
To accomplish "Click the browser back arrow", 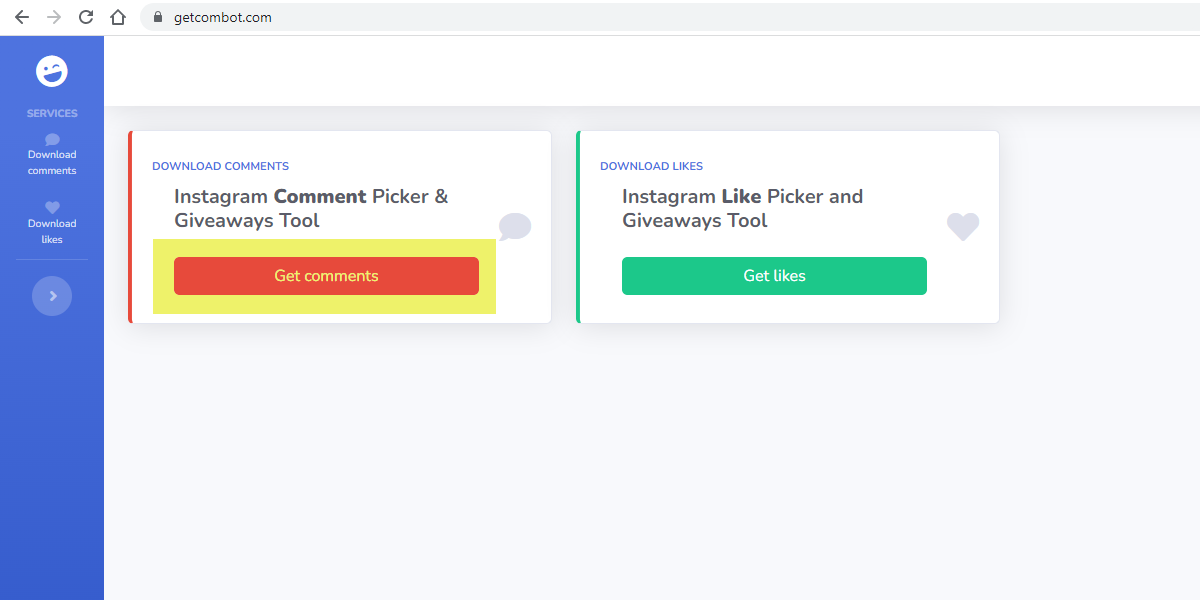I will [x=22, y=17].
